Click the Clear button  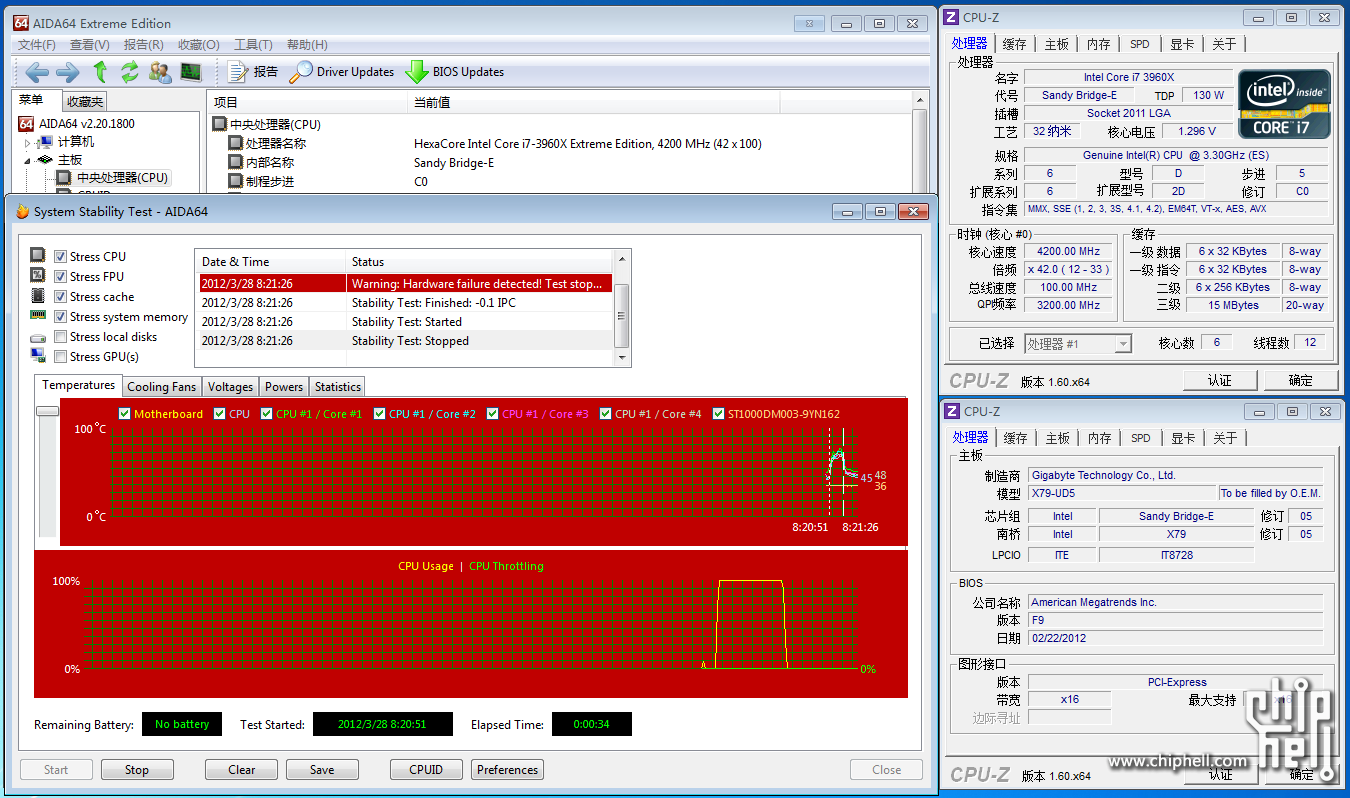click(x=242, y=770)
